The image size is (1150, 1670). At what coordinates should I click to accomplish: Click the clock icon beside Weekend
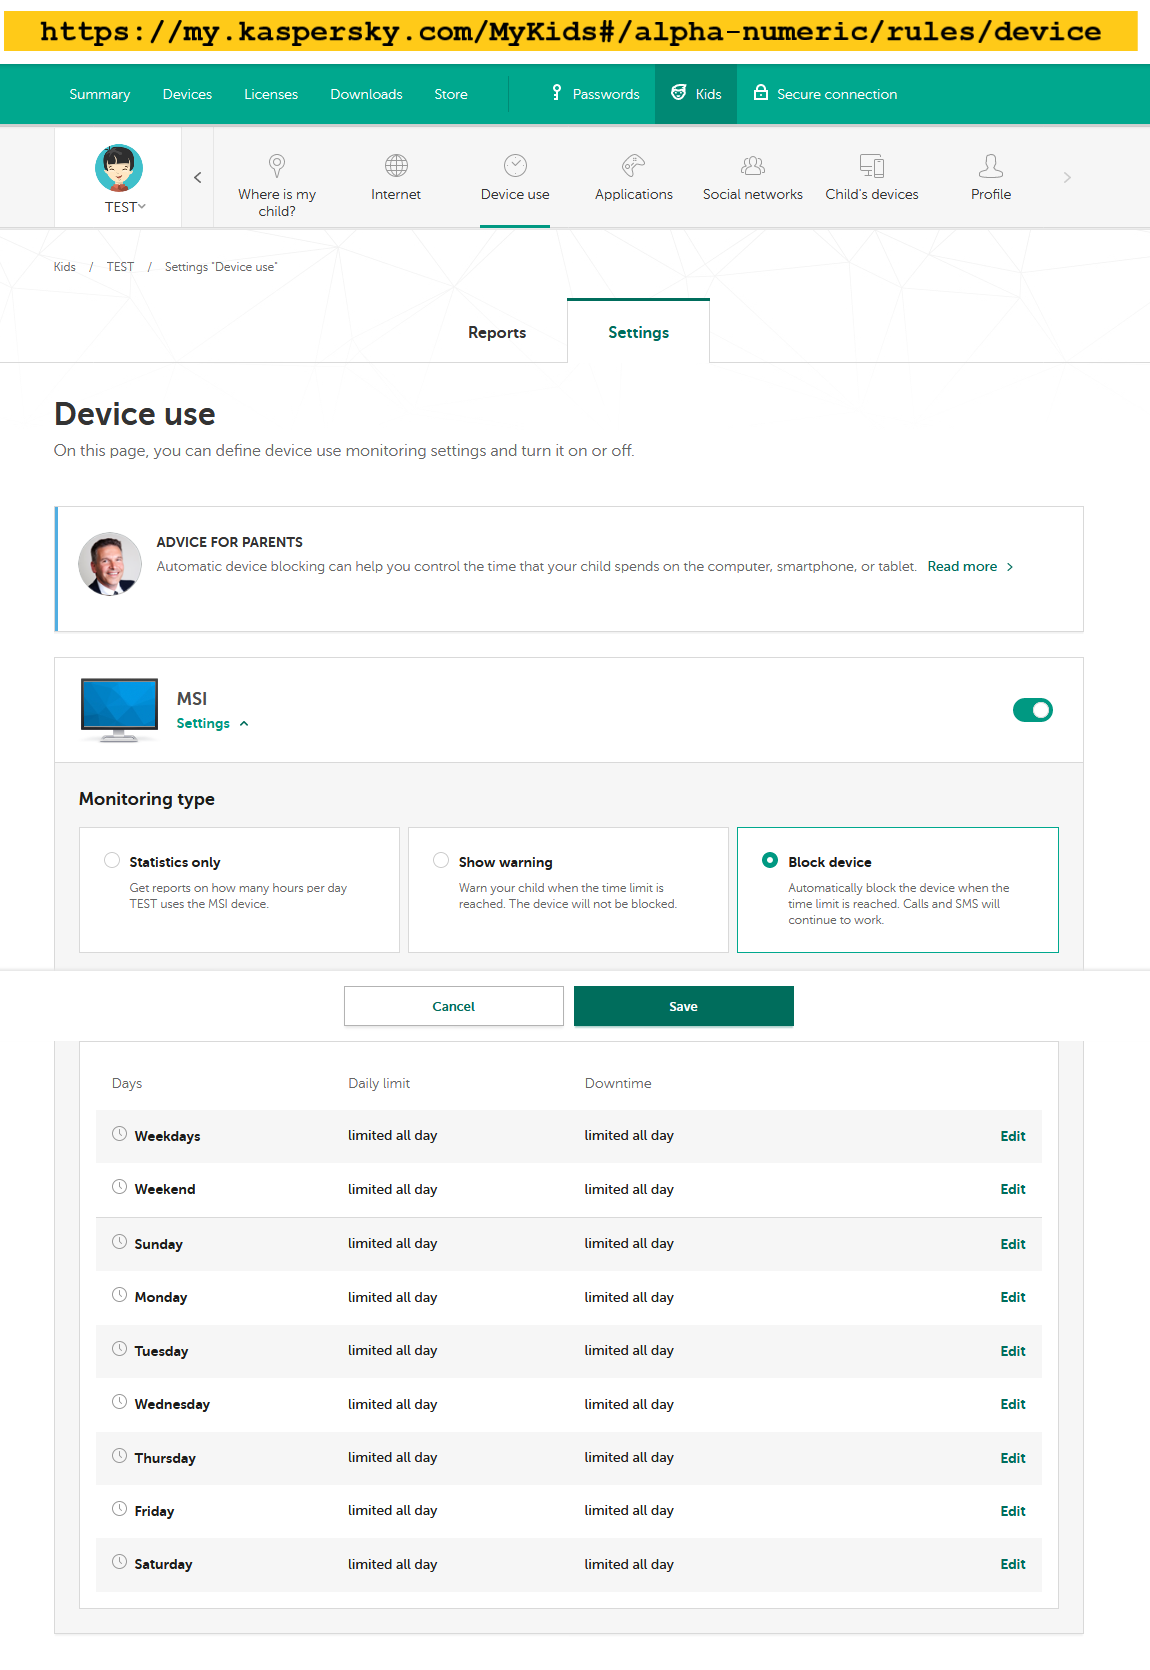(119, 1187)
